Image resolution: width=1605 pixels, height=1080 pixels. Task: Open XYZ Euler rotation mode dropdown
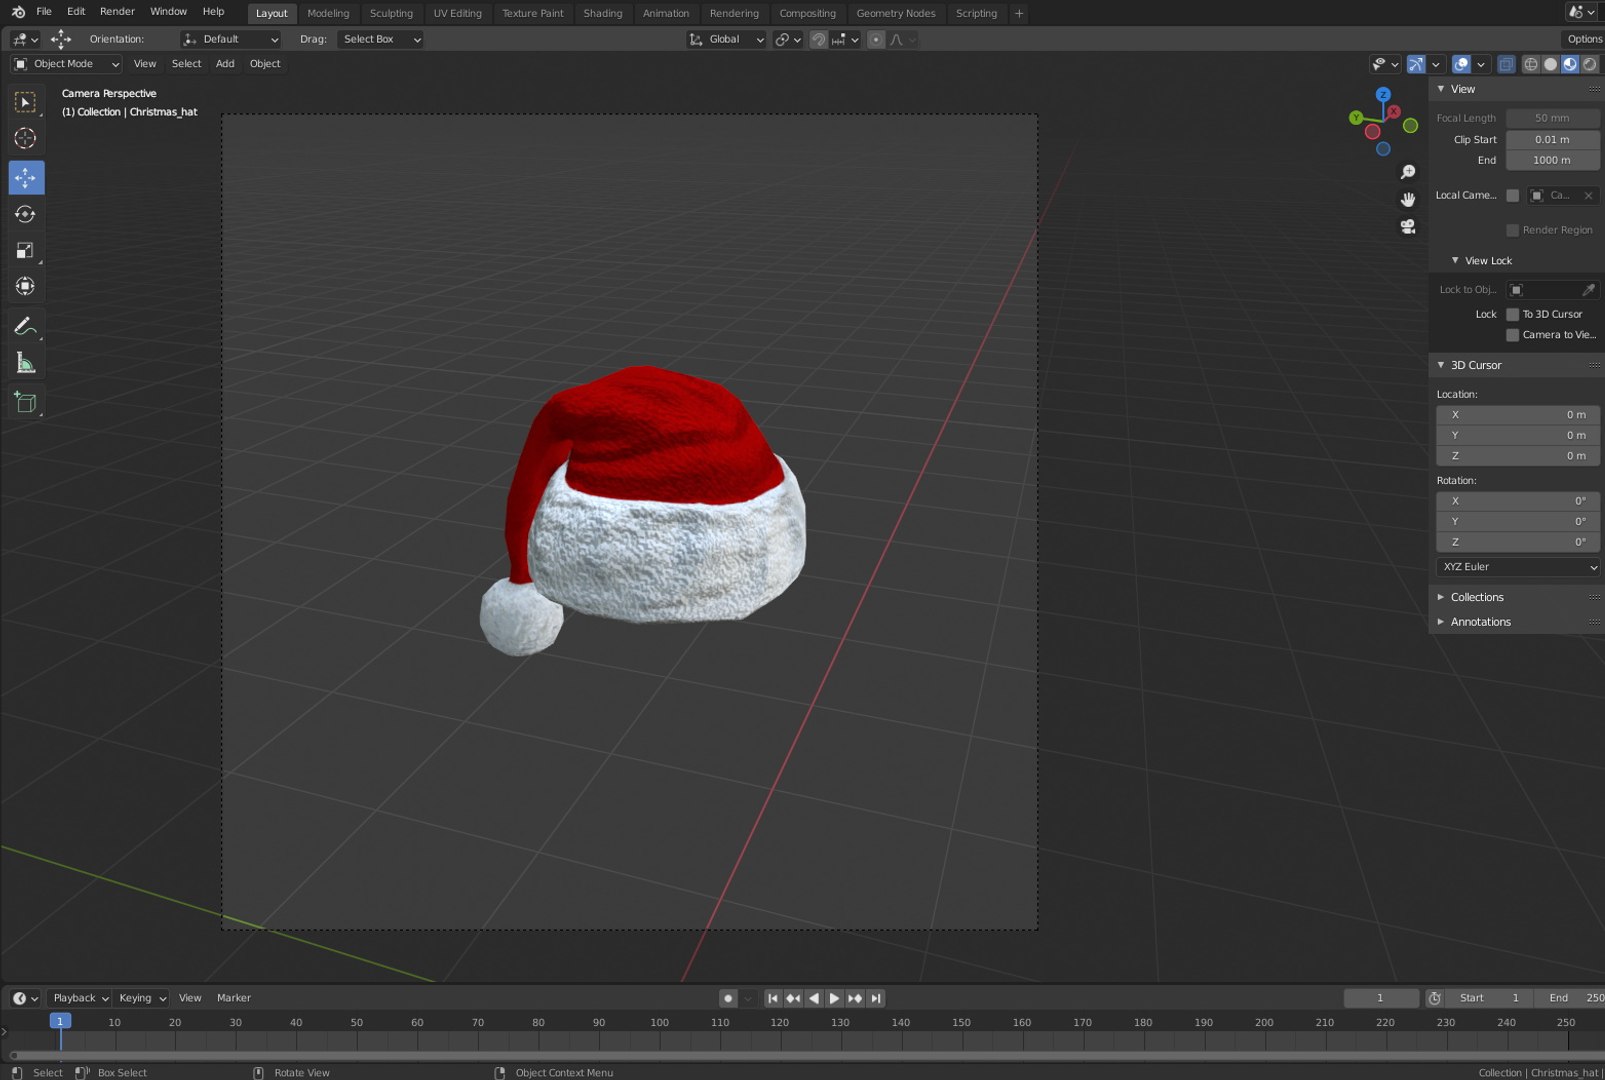tap(1518, 567)
